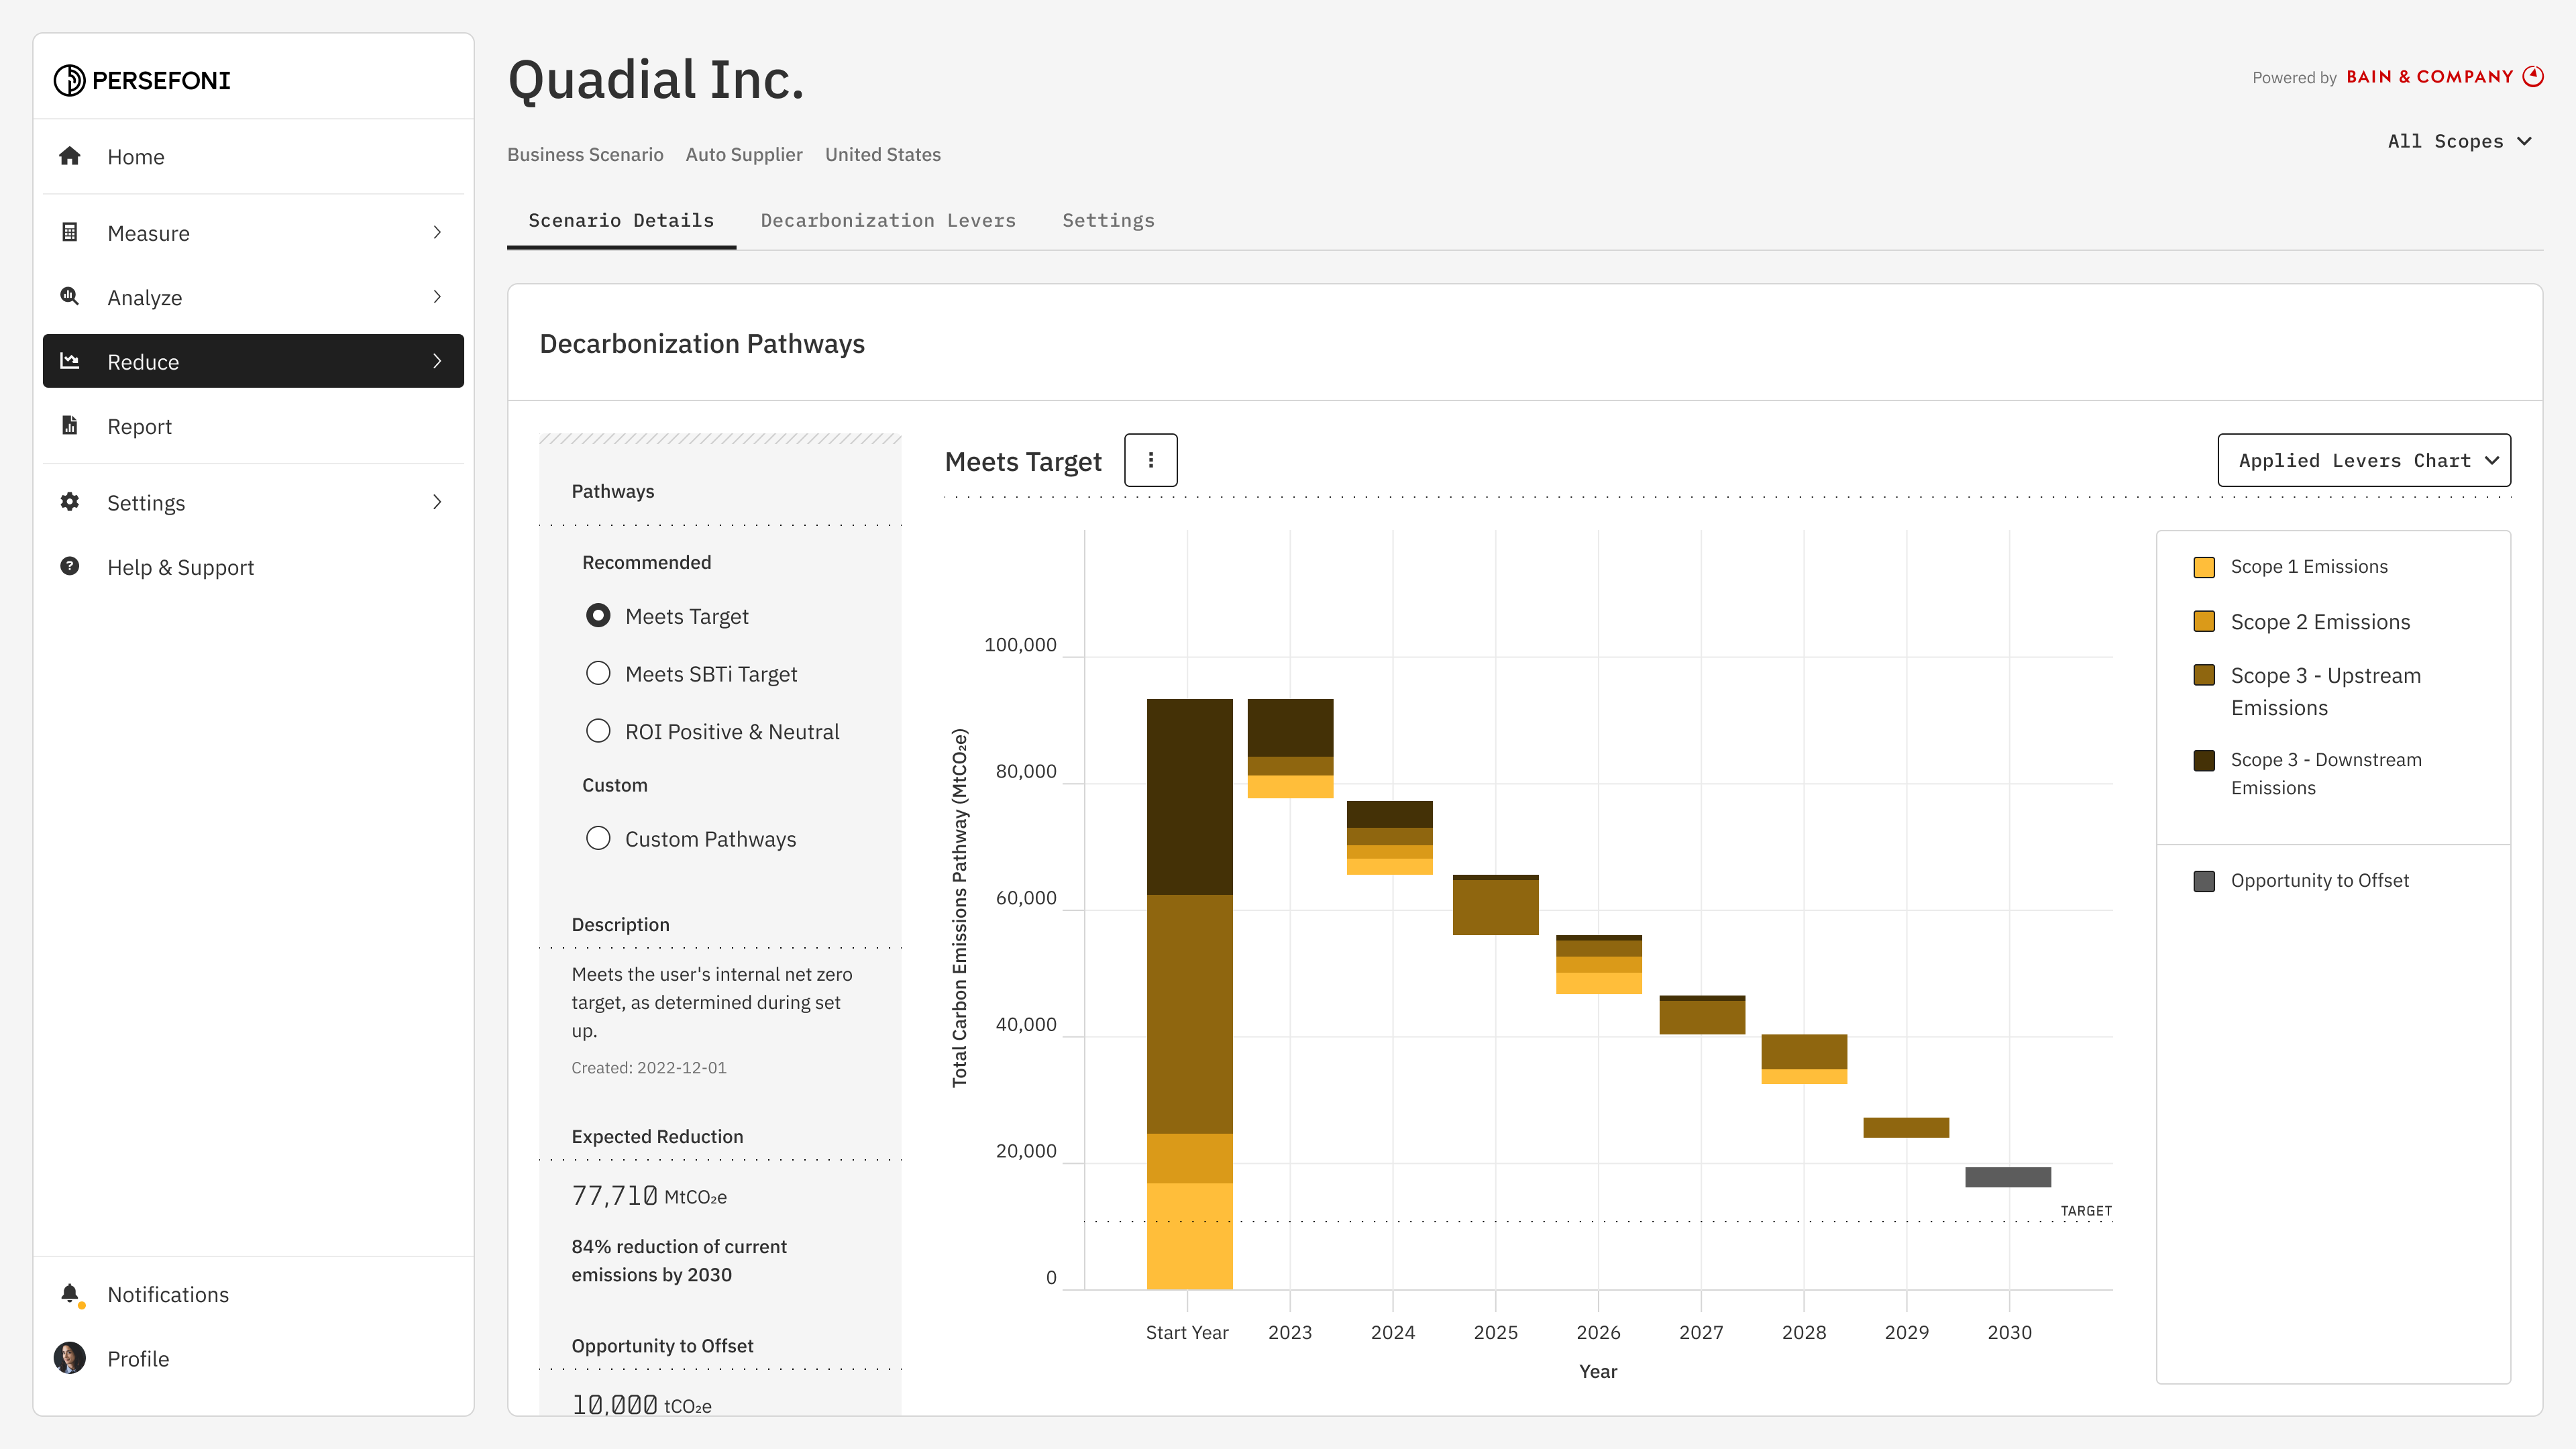Open the three-dot menu beside Meets Target
Image resolution: width=2576 pixels, height=1449 pixels.
(1150, 460)
